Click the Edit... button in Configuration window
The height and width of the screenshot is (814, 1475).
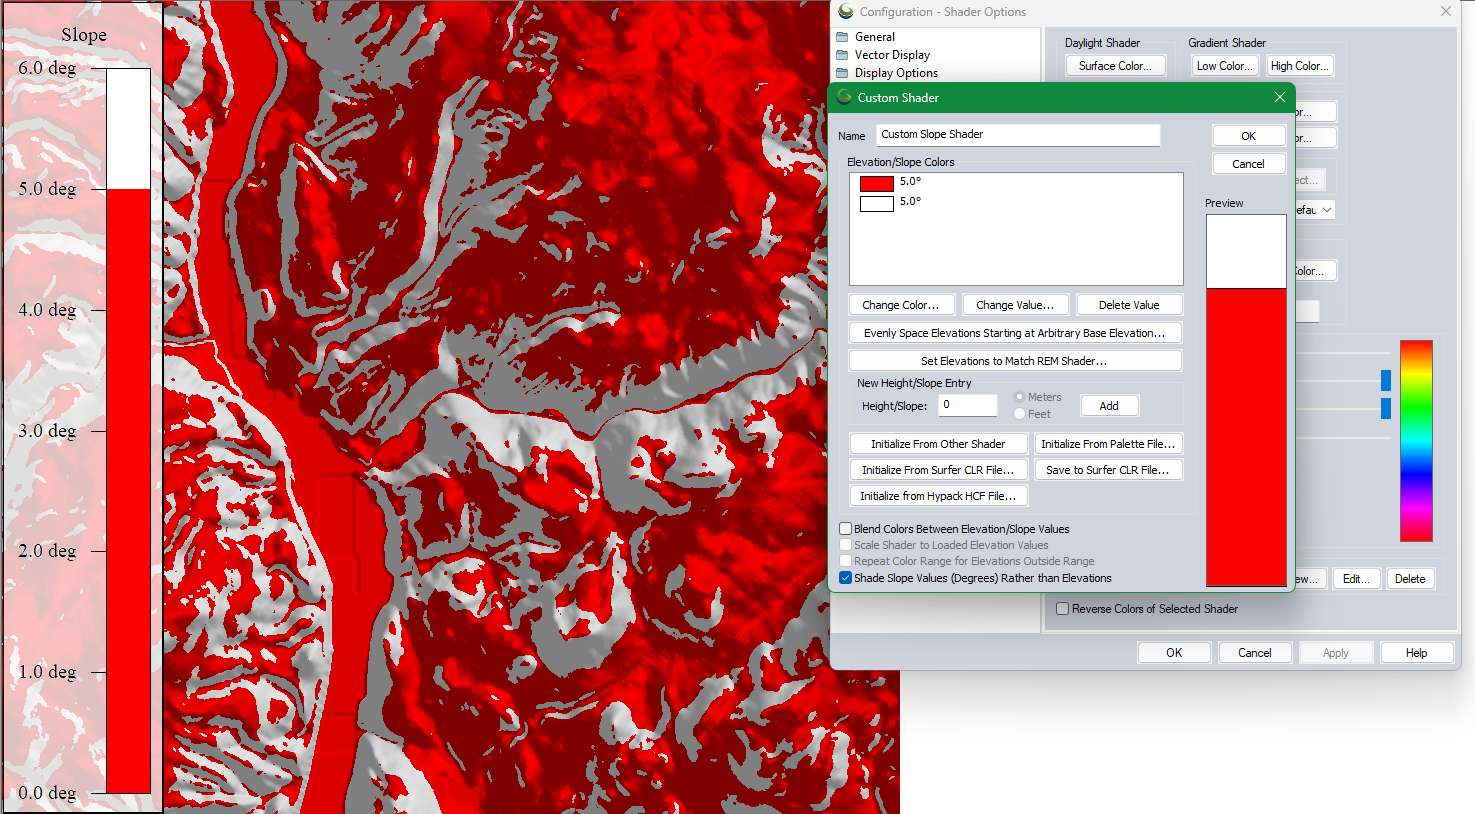click(x=1357, y=579)
